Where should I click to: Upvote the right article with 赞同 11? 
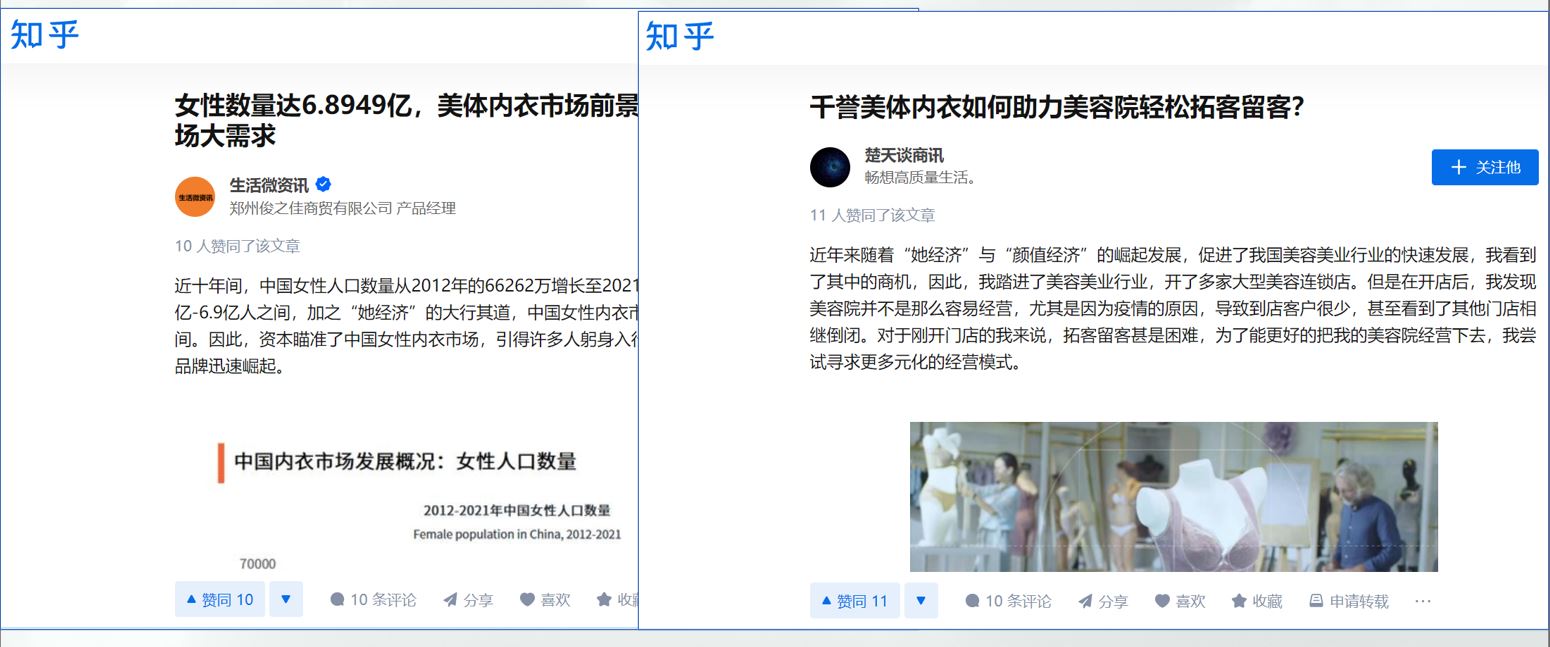pos(855,601)
